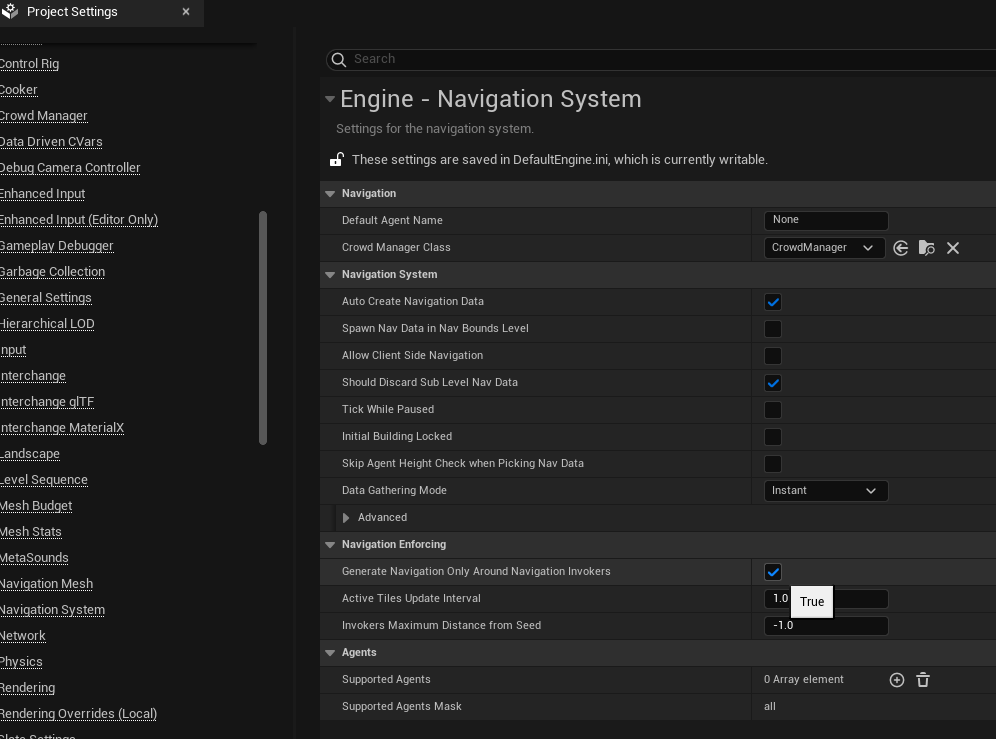This screenshot has width=996, height=739.
Task: Open Enhanced Input settings
Action: click(42, 194)
